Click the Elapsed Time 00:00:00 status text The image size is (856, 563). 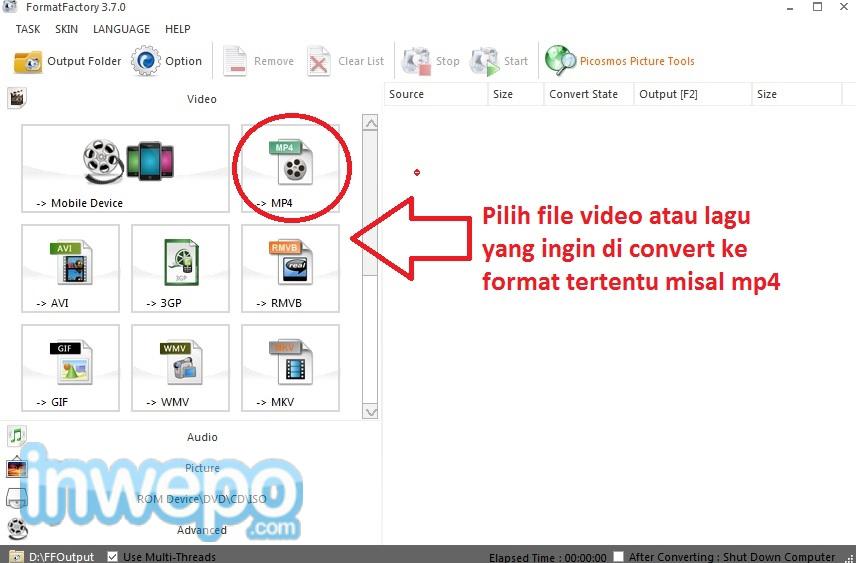pyautogui.click(x=548, y=558)
